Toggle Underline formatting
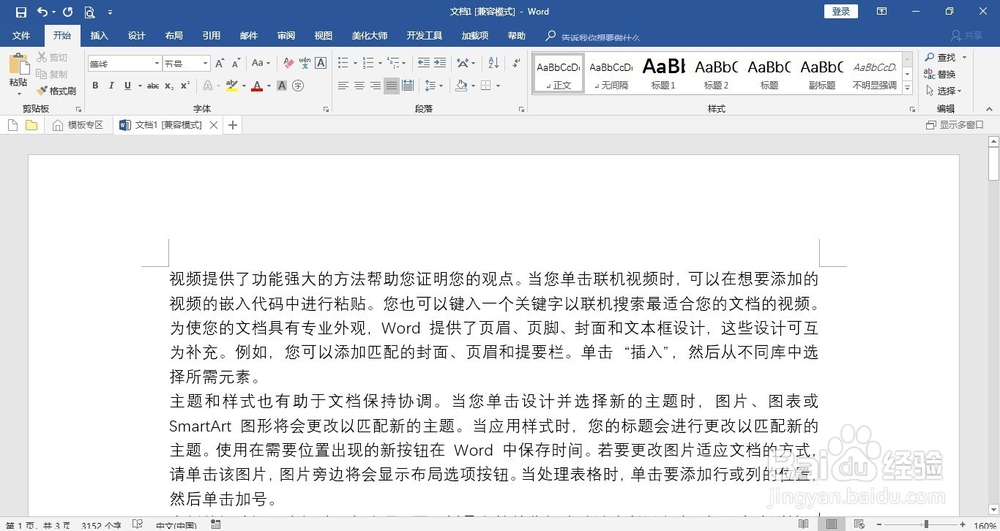 pyautogui.click(x=128, y=85)
